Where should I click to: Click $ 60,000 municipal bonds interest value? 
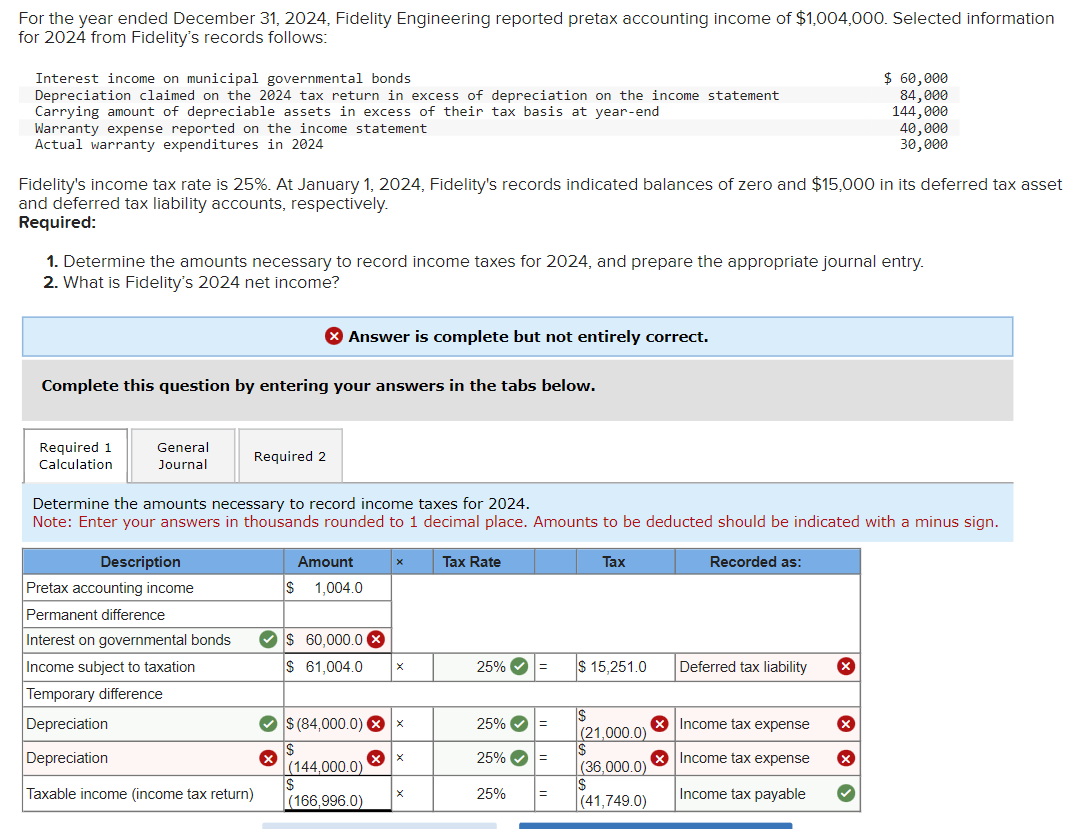pos(915,78)
